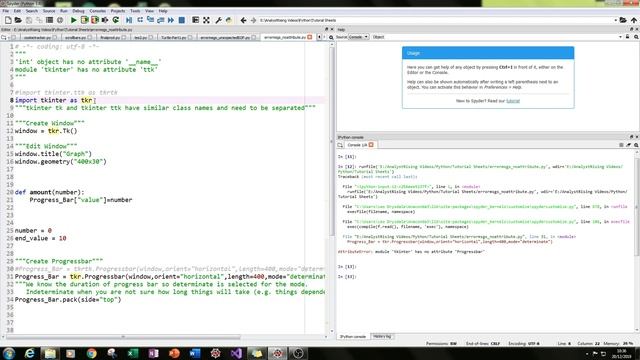Open the Run menu
Screen dimensions: 640x360
(64, 11)
